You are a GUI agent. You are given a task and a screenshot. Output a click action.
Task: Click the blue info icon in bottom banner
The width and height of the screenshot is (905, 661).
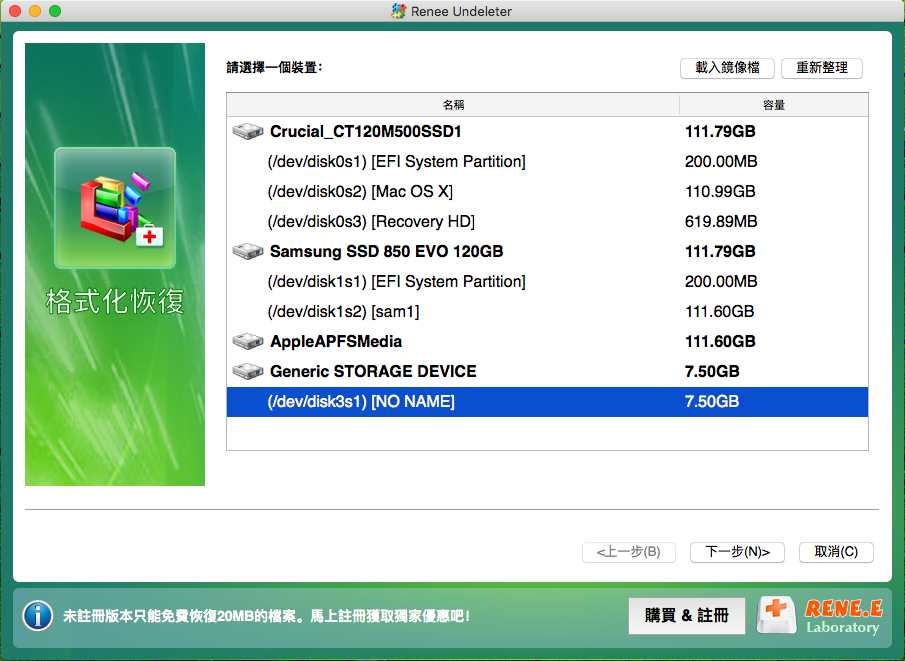38,615
